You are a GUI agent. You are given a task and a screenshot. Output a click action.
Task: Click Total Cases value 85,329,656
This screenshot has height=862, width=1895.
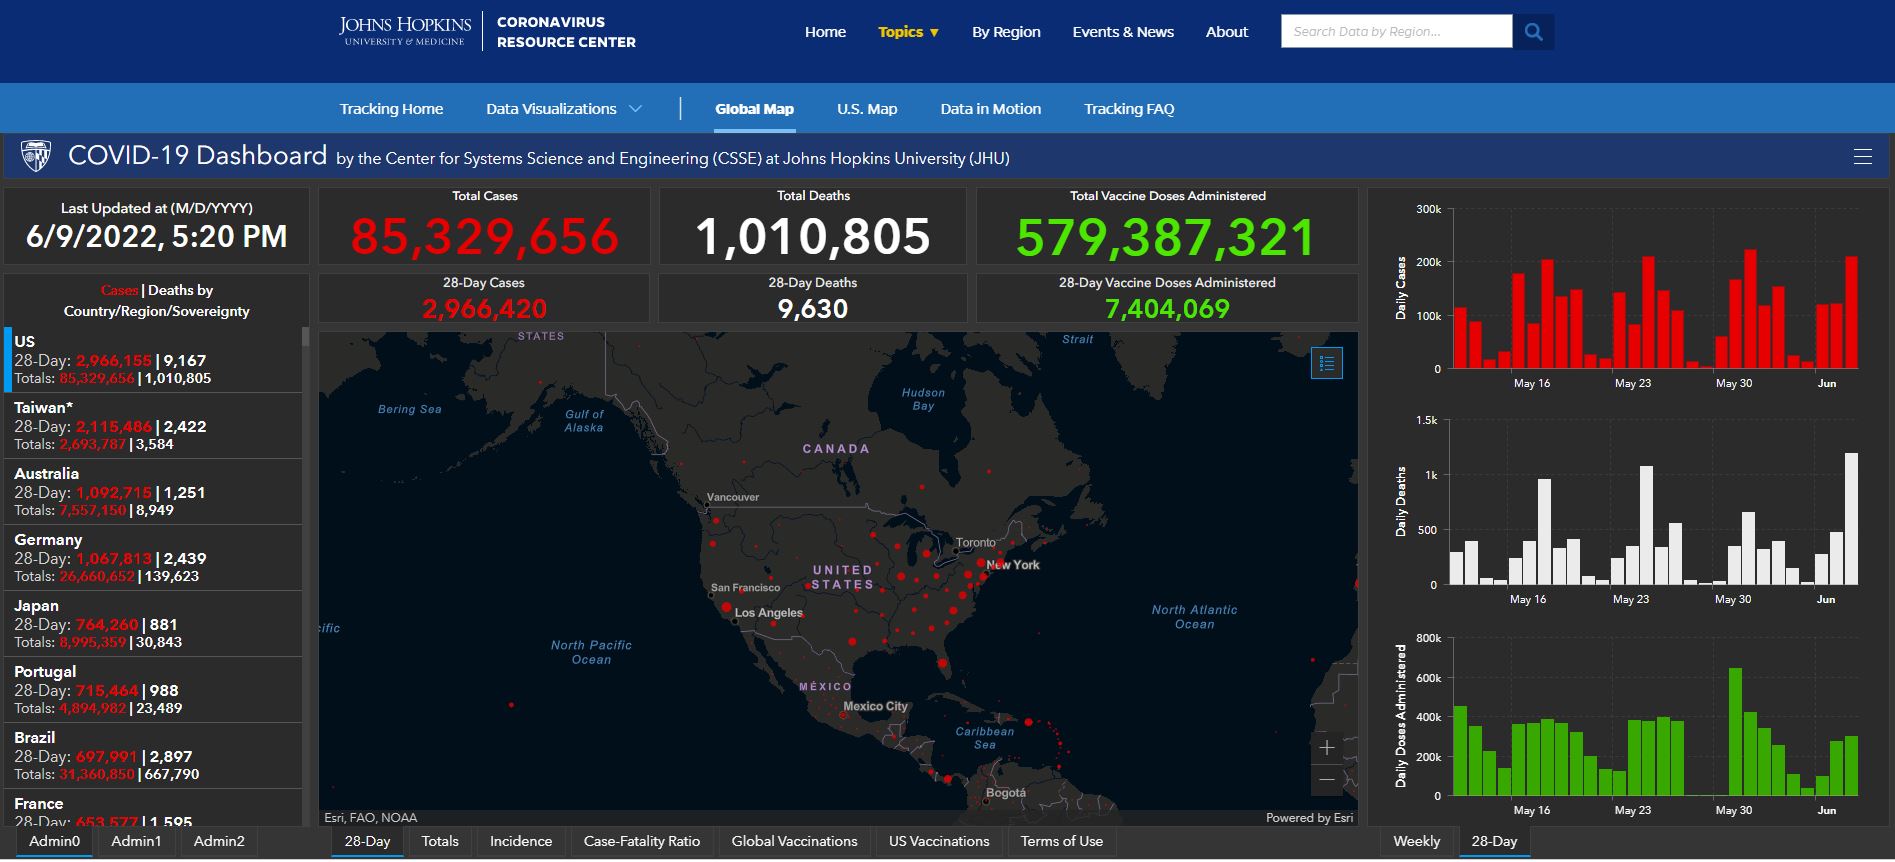click(x=485, y=237)
